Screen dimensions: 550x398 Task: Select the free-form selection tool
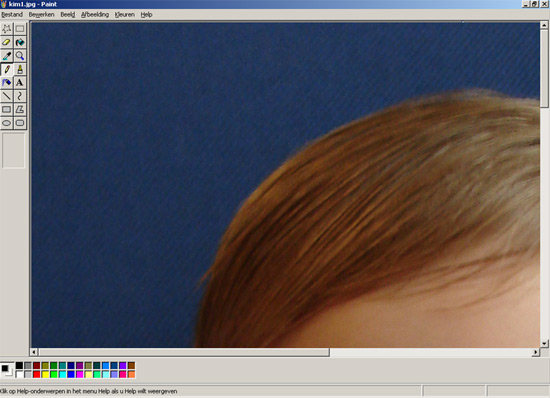tap(7, 29)
